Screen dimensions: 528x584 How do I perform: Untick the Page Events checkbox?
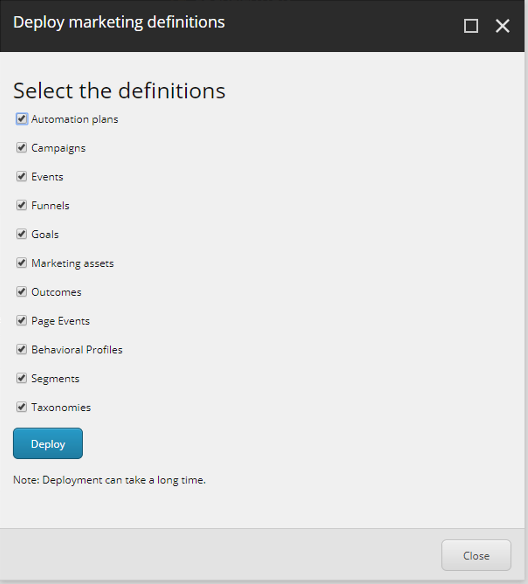[22, 321]
